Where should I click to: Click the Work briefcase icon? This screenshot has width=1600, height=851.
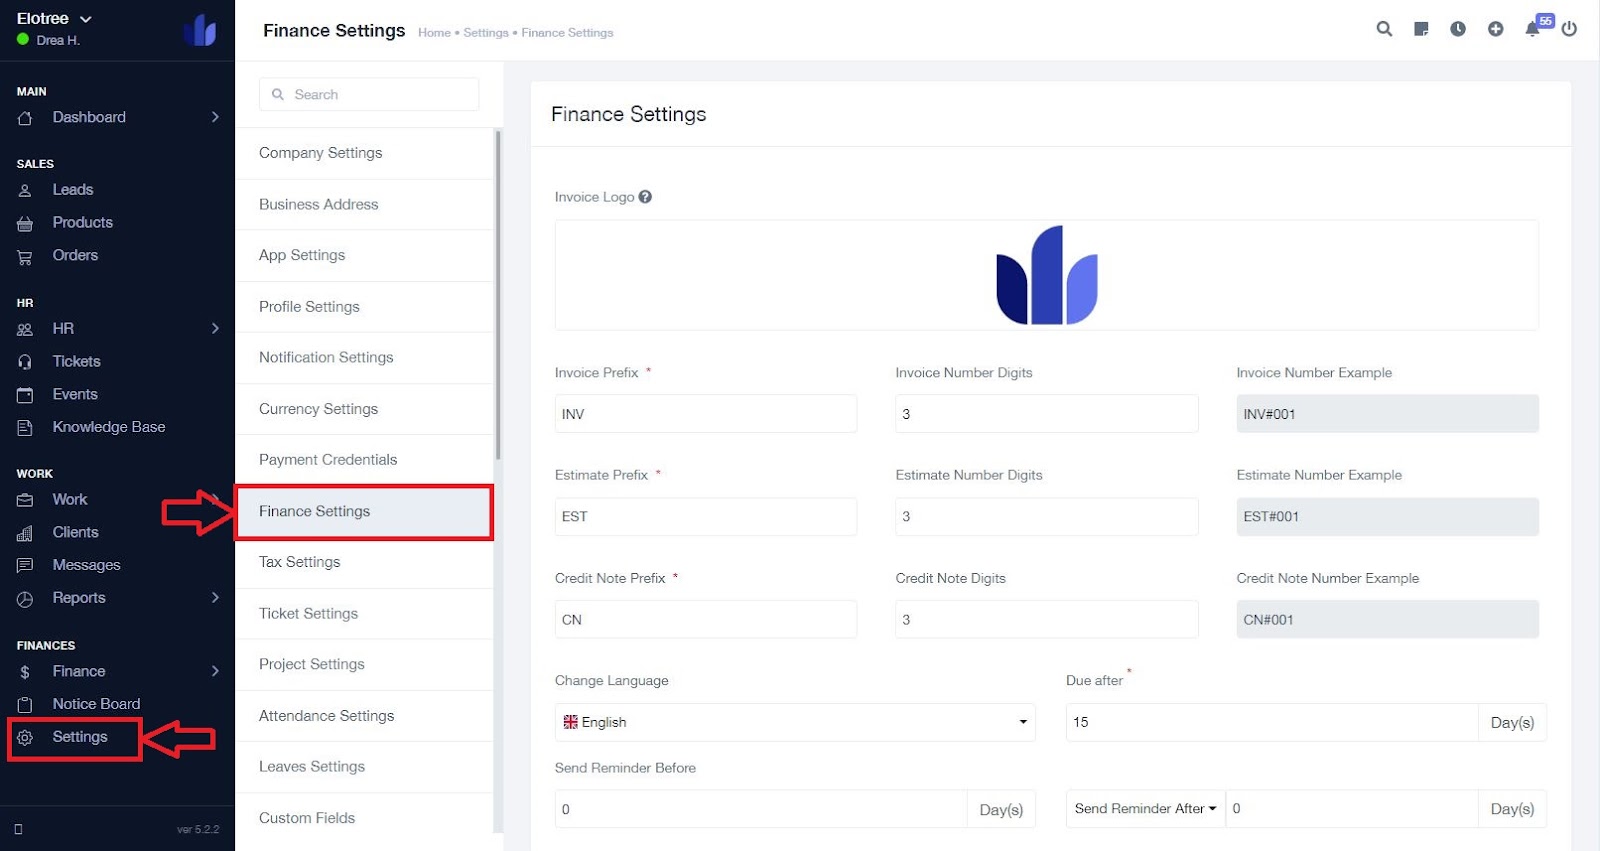[x=25, y=500]
